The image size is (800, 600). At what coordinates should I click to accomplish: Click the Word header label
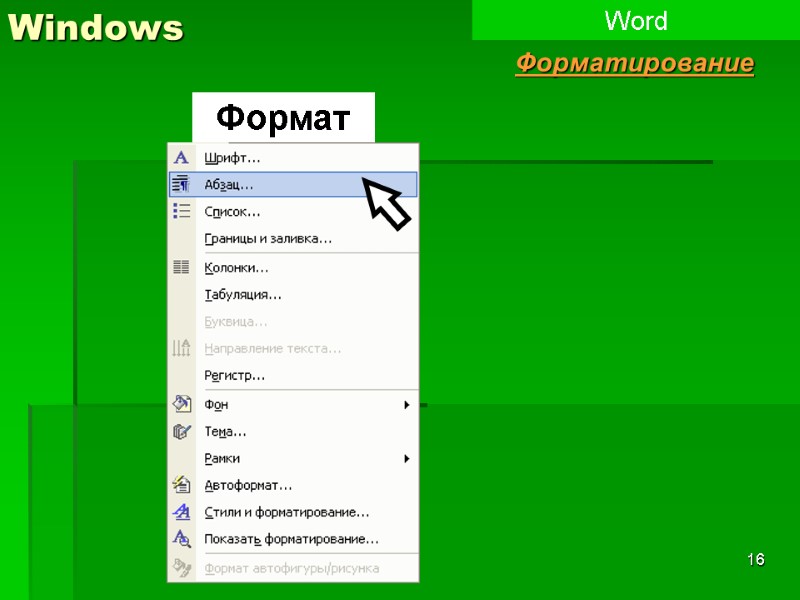point(636,21)
